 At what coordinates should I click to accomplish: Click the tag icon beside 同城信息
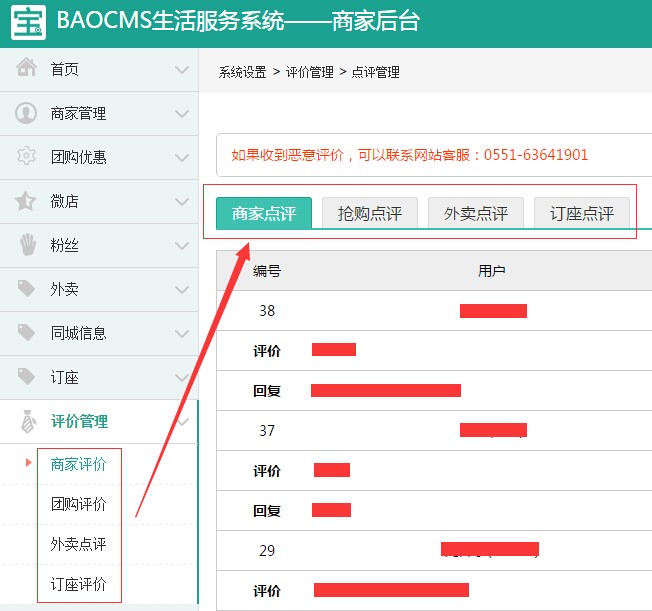pos(26,332)
